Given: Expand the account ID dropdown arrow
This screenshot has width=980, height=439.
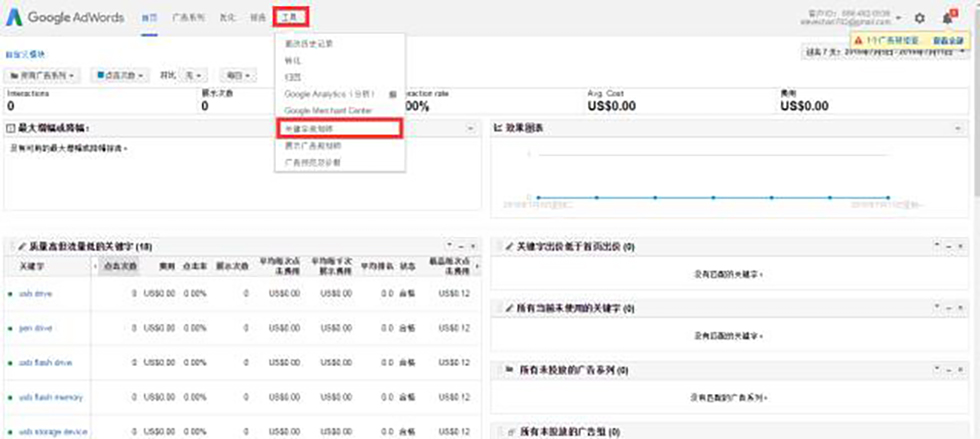Looking at the screenshot, I should 899,18.
